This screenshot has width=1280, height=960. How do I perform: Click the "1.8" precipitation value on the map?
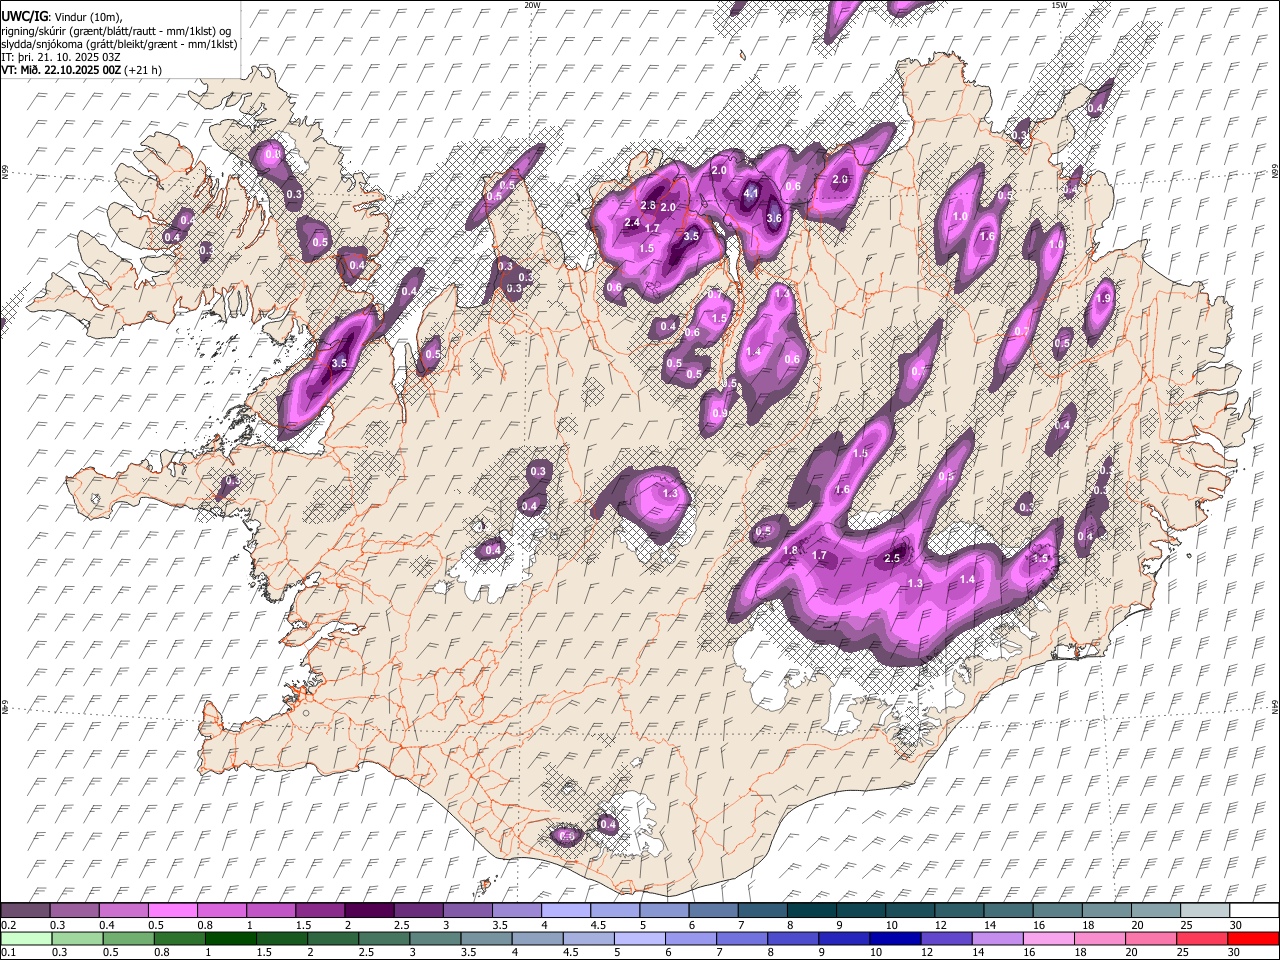(790, 551)
